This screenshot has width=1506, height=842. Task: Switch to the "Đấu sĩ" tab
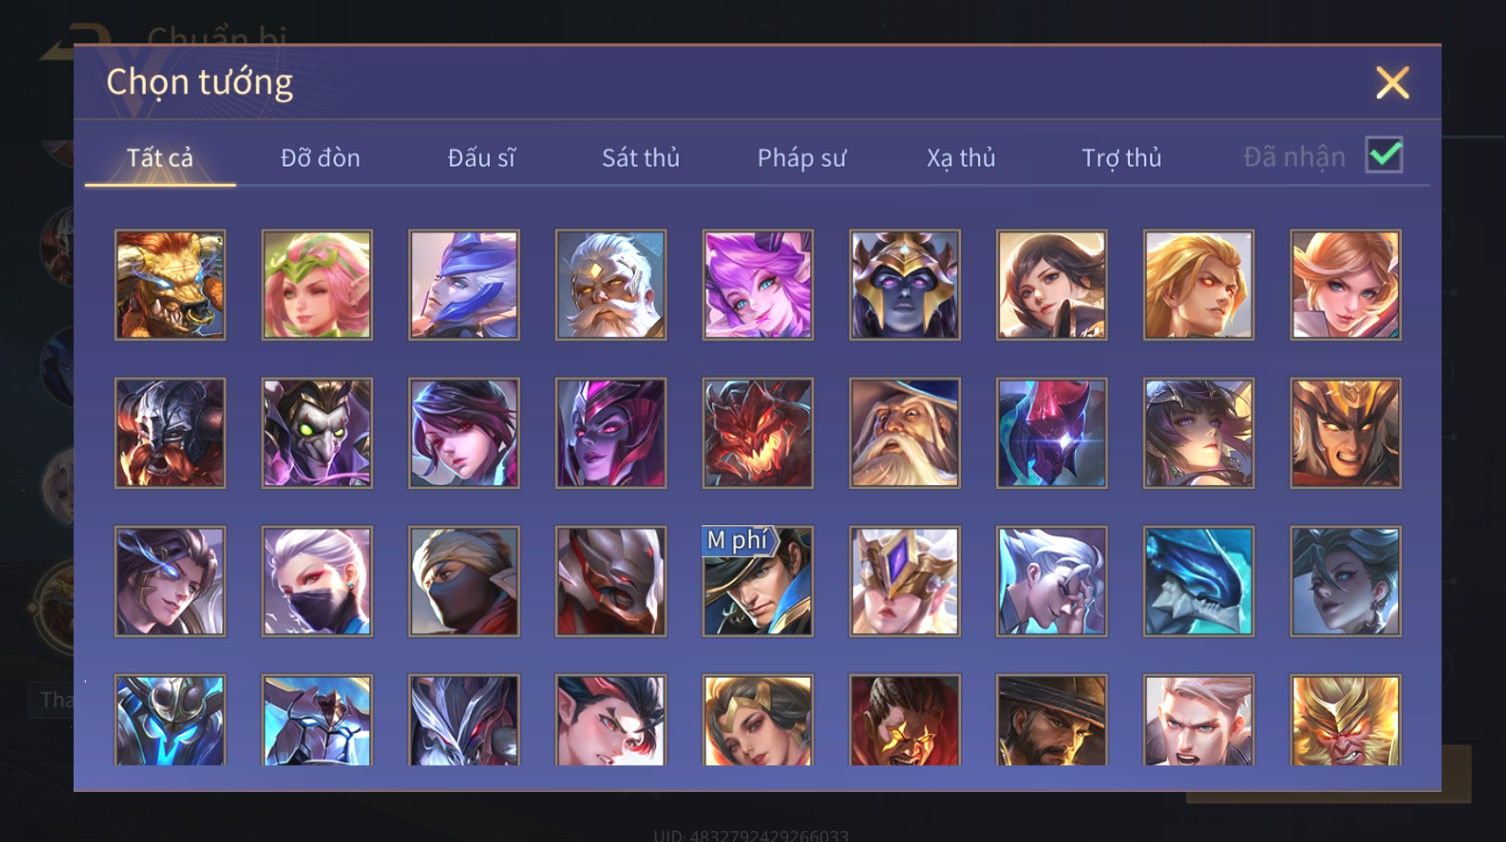[x=481, y=158]
